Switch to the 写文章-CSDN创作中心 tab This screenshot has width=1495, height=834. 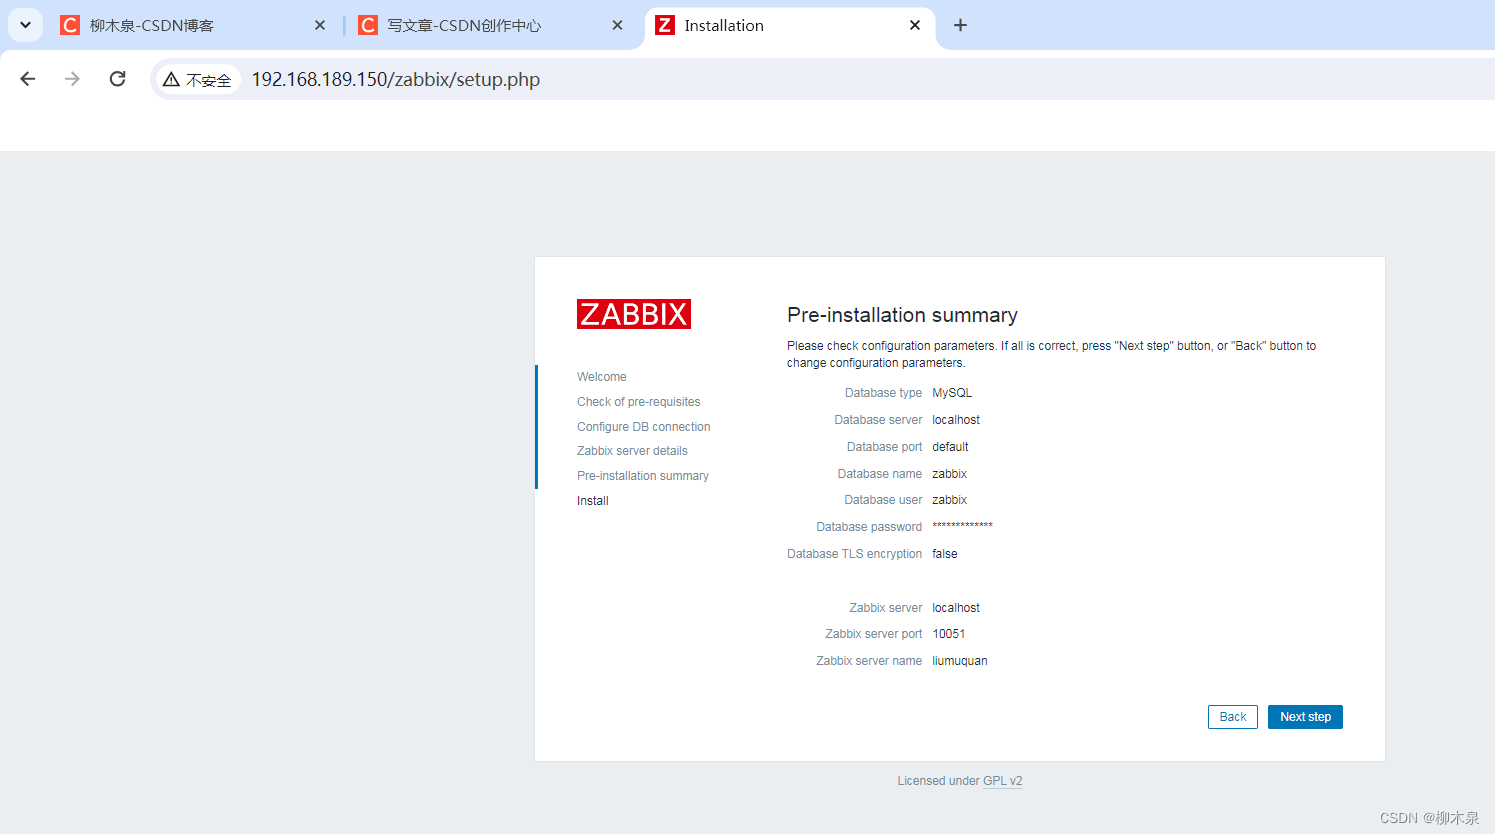coord(490,25)
